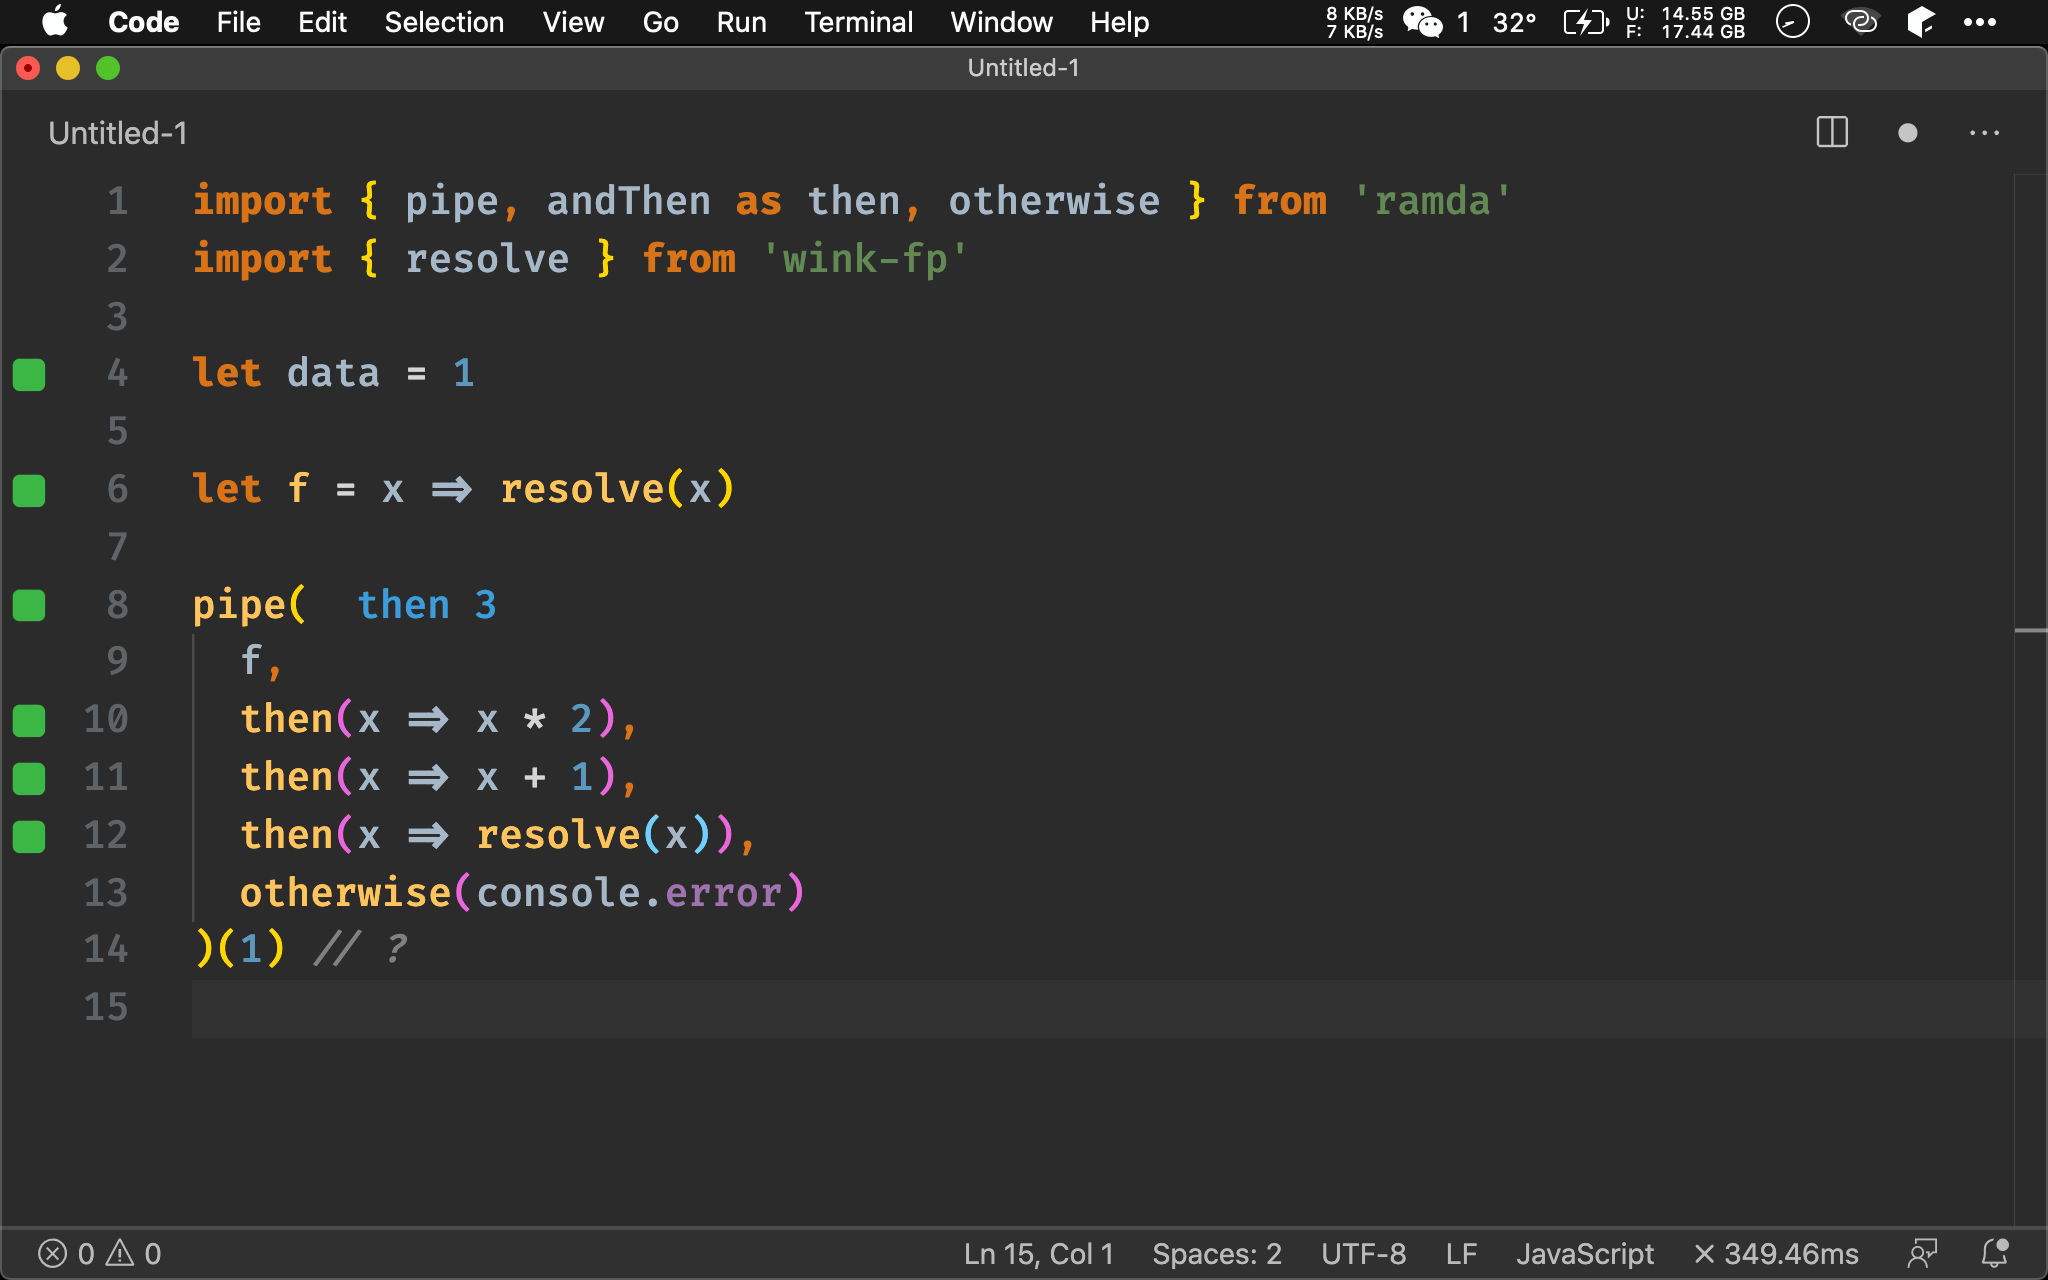Split the editor to the right
This screenshot has height=1280, width=2048.
[1832, 132]
